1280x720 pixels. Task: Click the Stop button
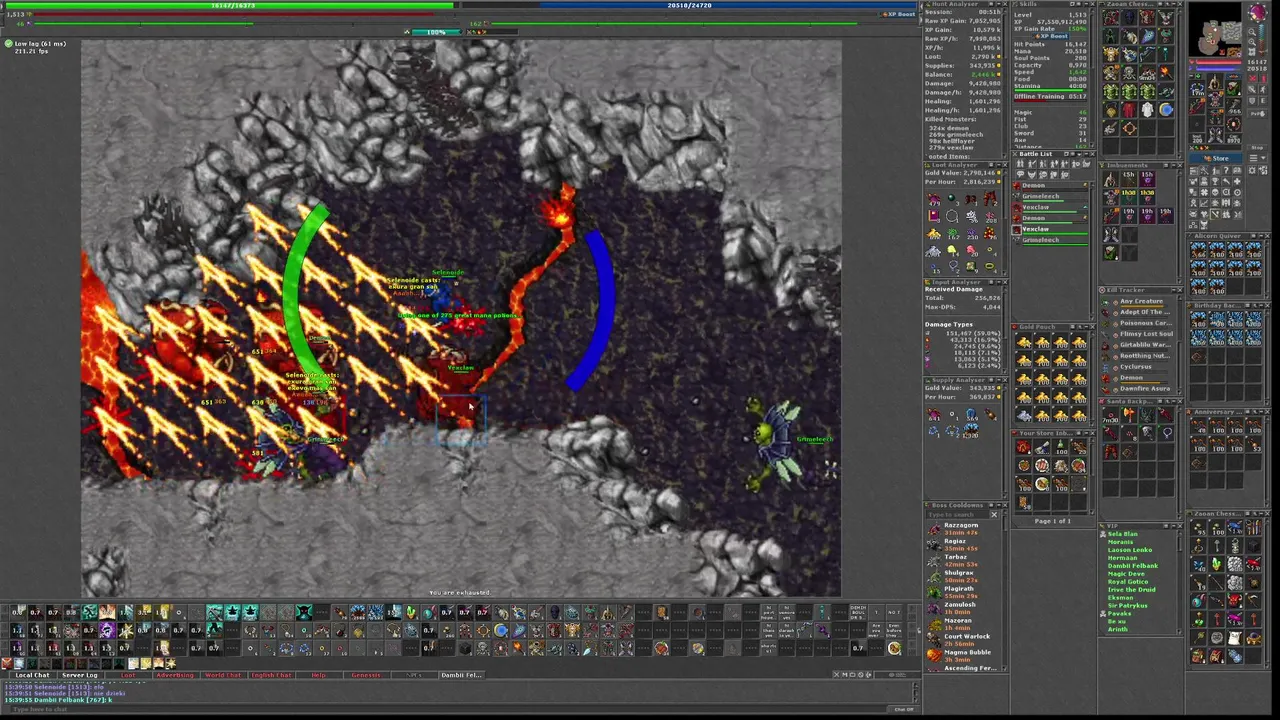click(x=1257, y=148)
